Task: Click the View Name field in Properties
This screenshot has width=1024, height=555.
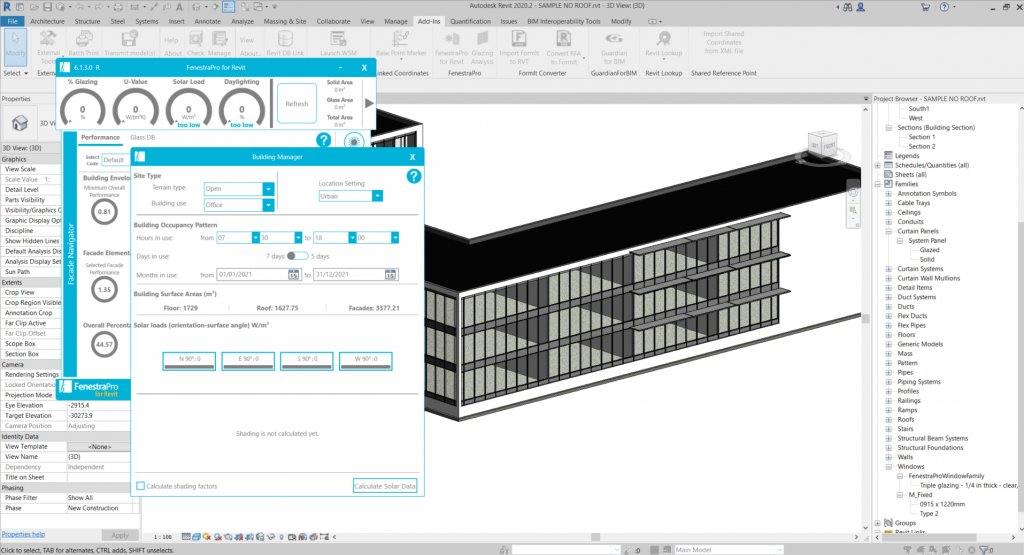Action: tap(99, 457)
